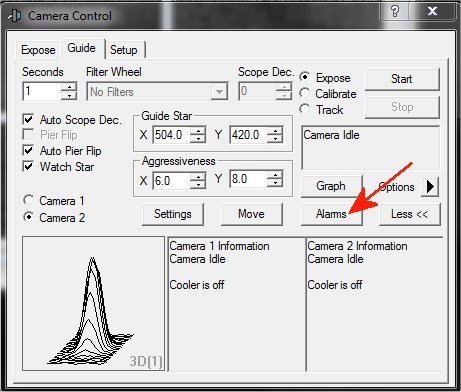Increase Aggressiveness X value
Image resolution: width=461 pixels, height=392 pixels.
198,176
